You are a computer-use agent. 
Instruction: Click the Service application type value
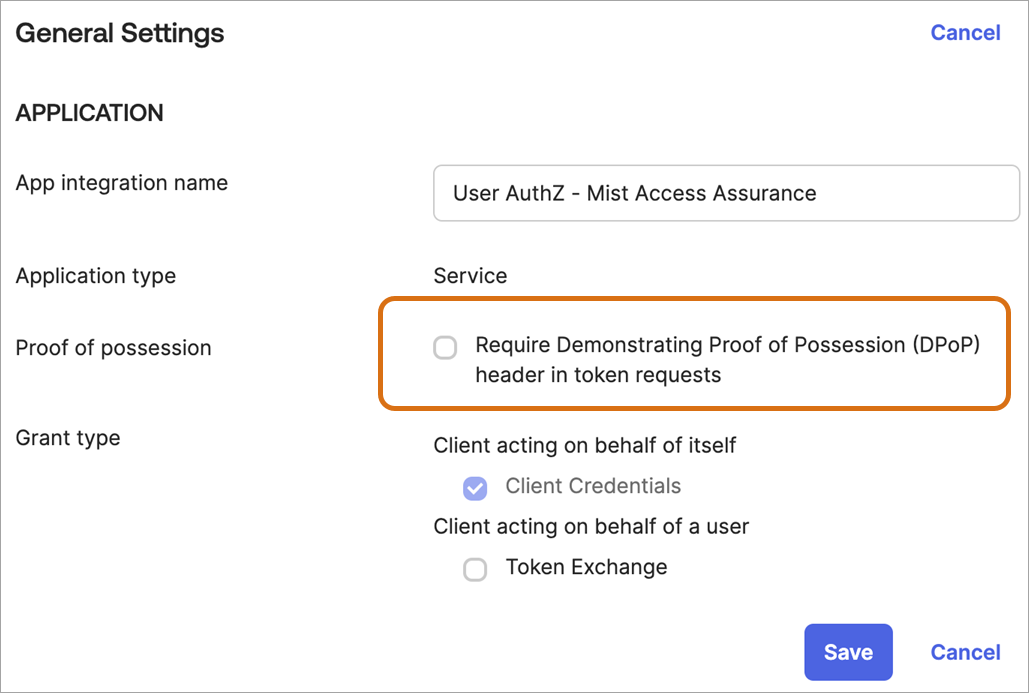click(x=470, y=276)
